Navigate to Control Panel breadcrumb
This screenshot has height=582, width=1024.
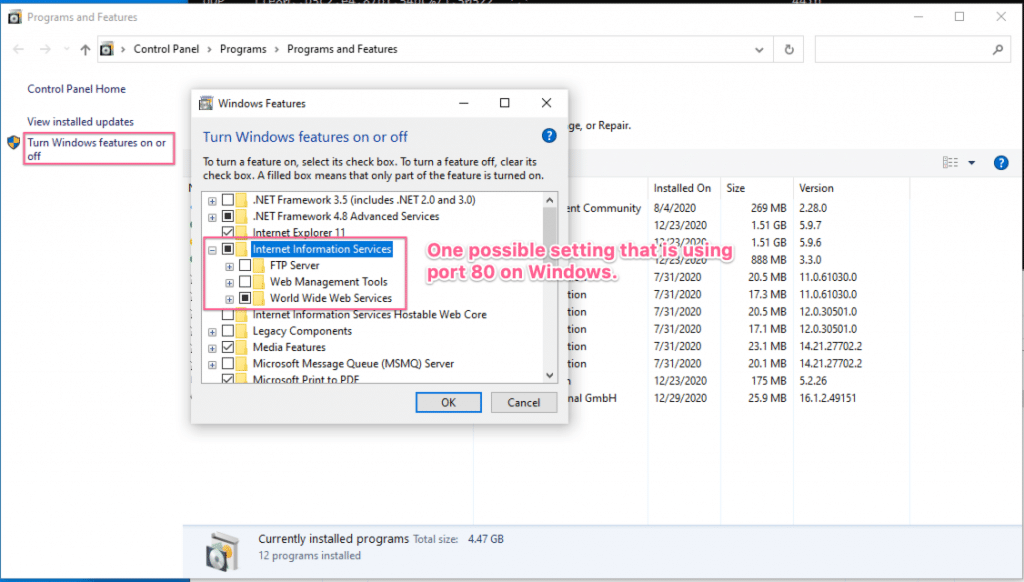pyautogui.click(x=166, y=49)
